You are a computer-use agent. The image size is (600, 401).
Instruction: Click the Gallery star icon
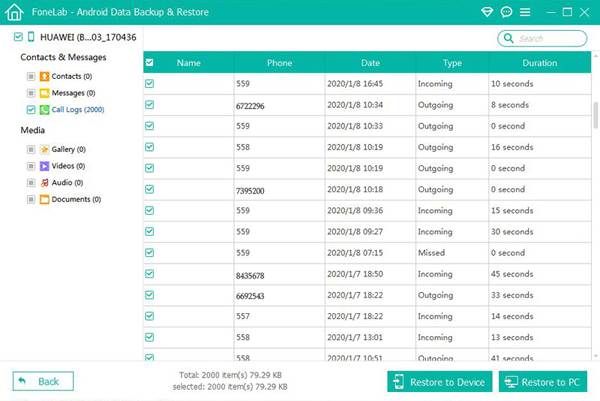(x=44, y=149)
